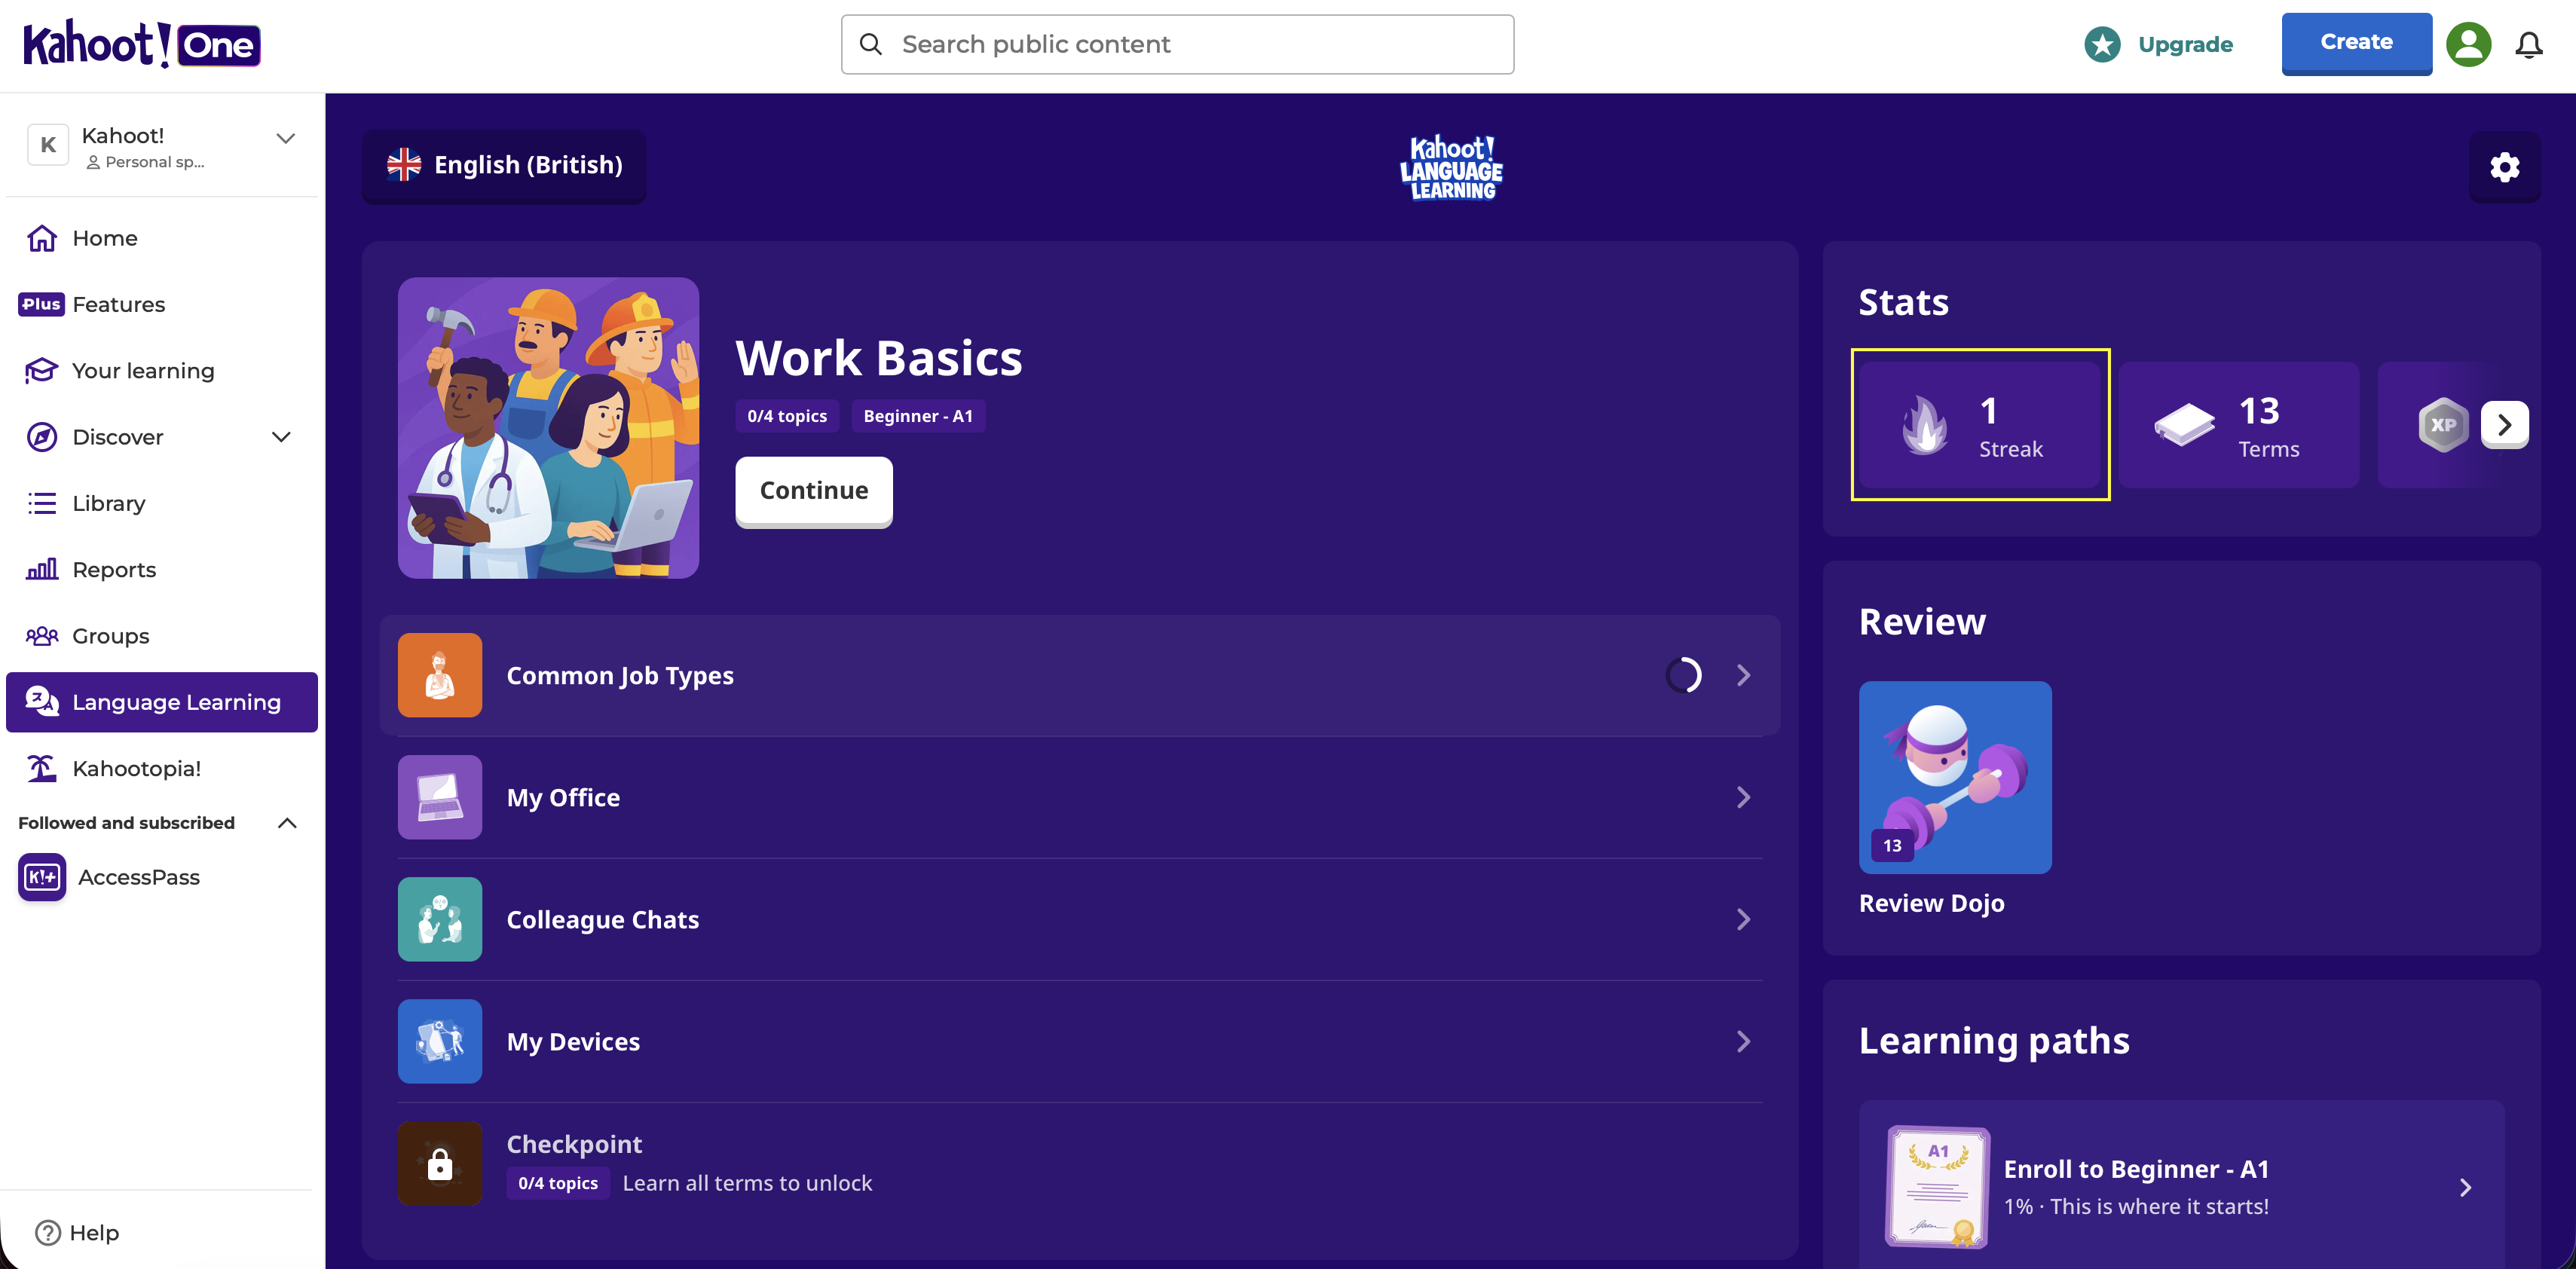Screen dimensions: 2576x1269
Task: Open Language Learning settings gear
Action: point(2504,167)
